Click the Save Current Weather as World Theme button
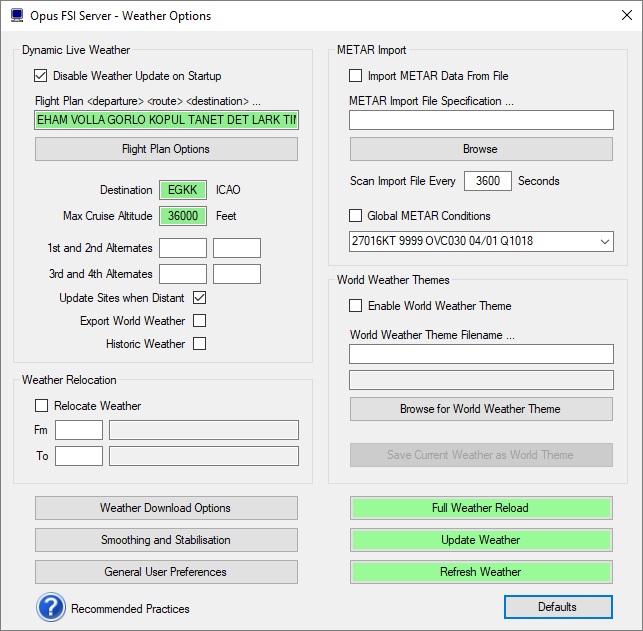Image resolution: width=643 pixels, height=631 pixels. 481,455
